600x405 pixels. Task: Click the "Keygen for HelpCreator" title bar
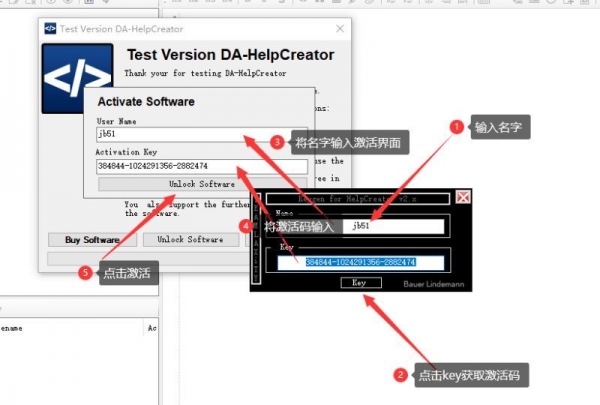[357, 199]
